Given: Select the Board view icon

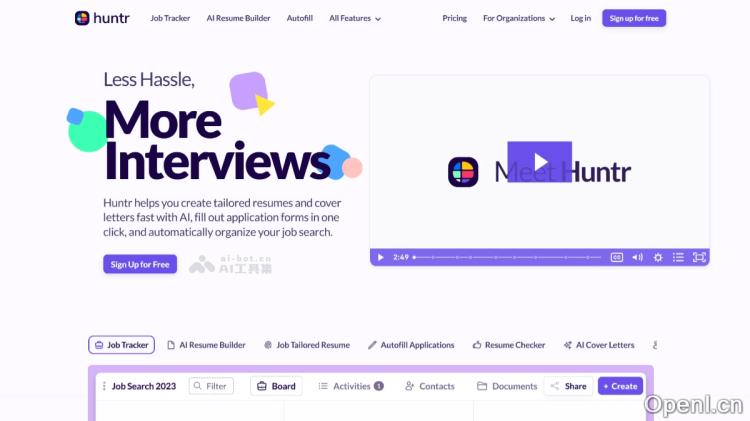Looking at the screenshot, I should [274, 386].
